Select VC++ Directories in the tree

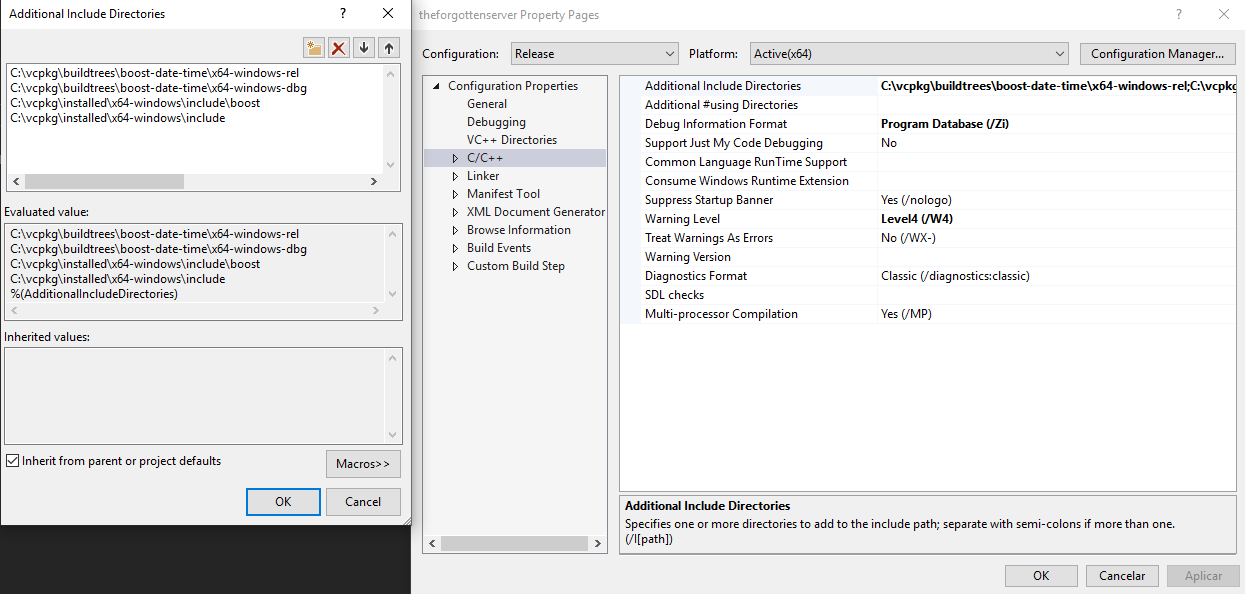pyautogui.click(x=511, y=140)
